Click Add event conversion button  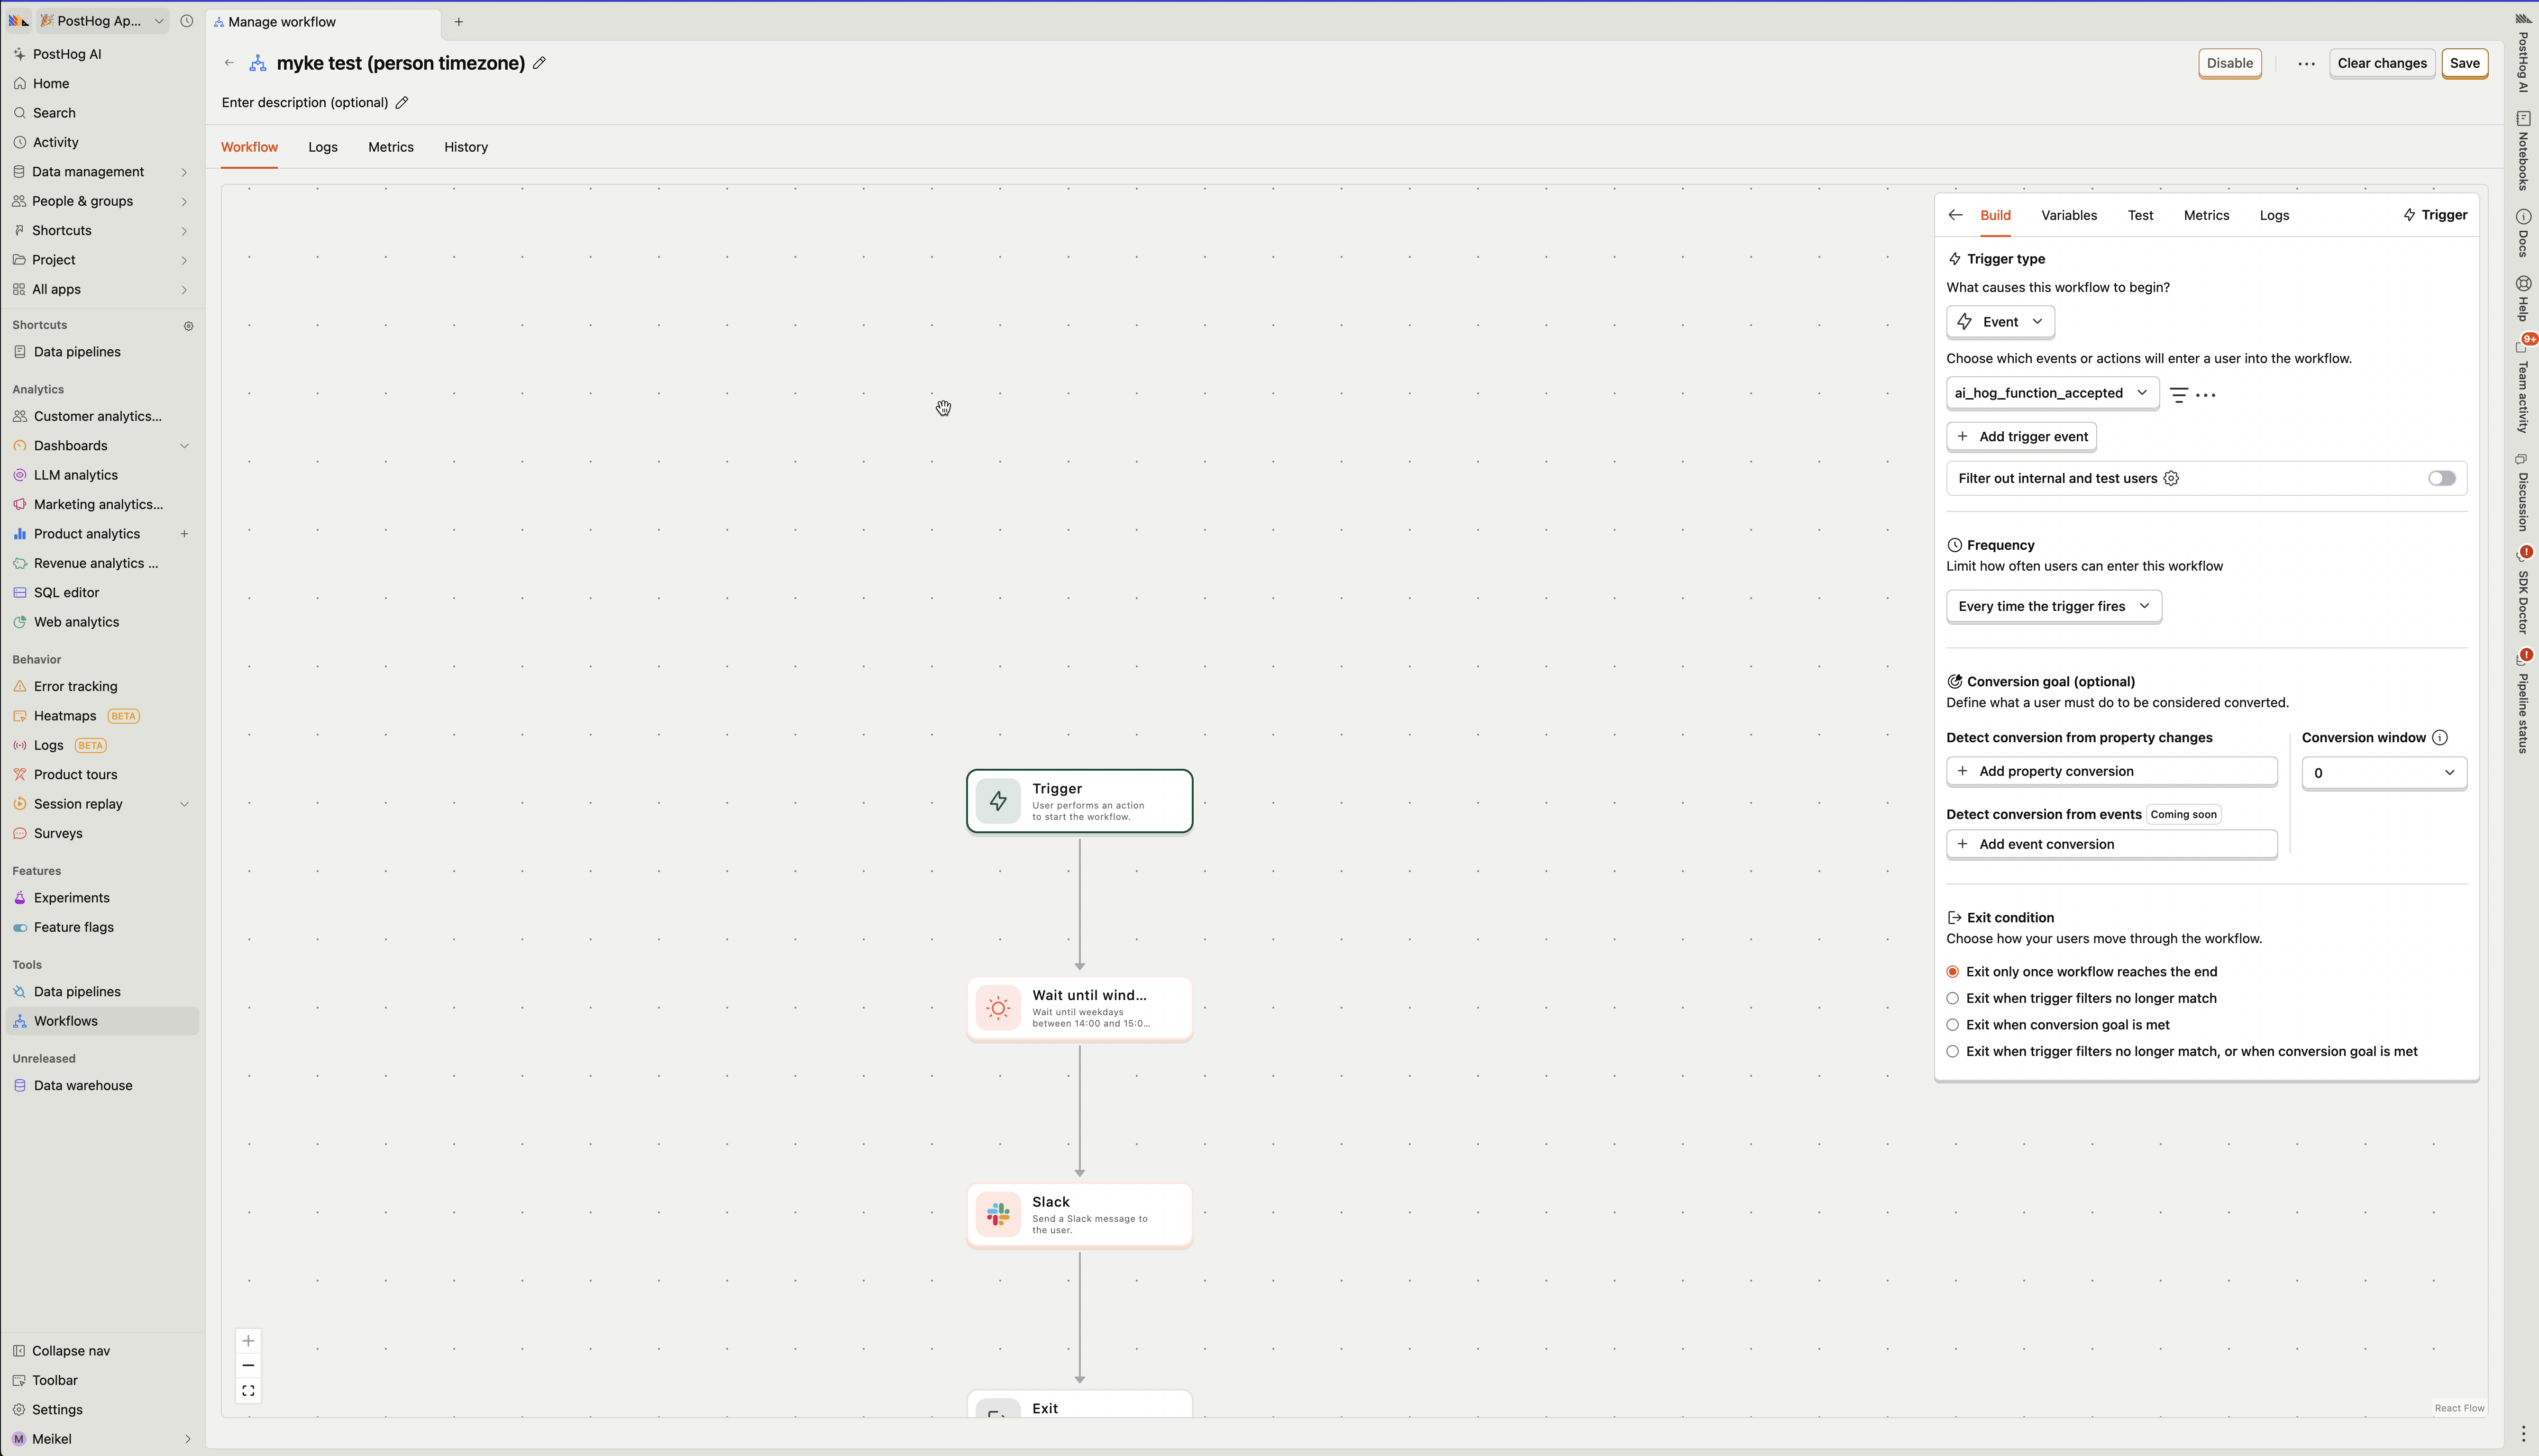click(x=2111, y=845)
